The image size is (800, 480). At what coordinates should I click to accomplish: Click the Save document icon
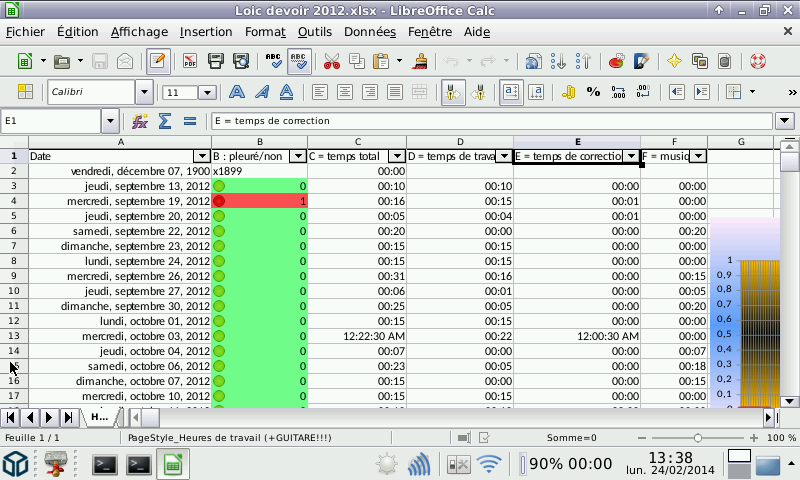pyautogui.click(x=100, y=62)
